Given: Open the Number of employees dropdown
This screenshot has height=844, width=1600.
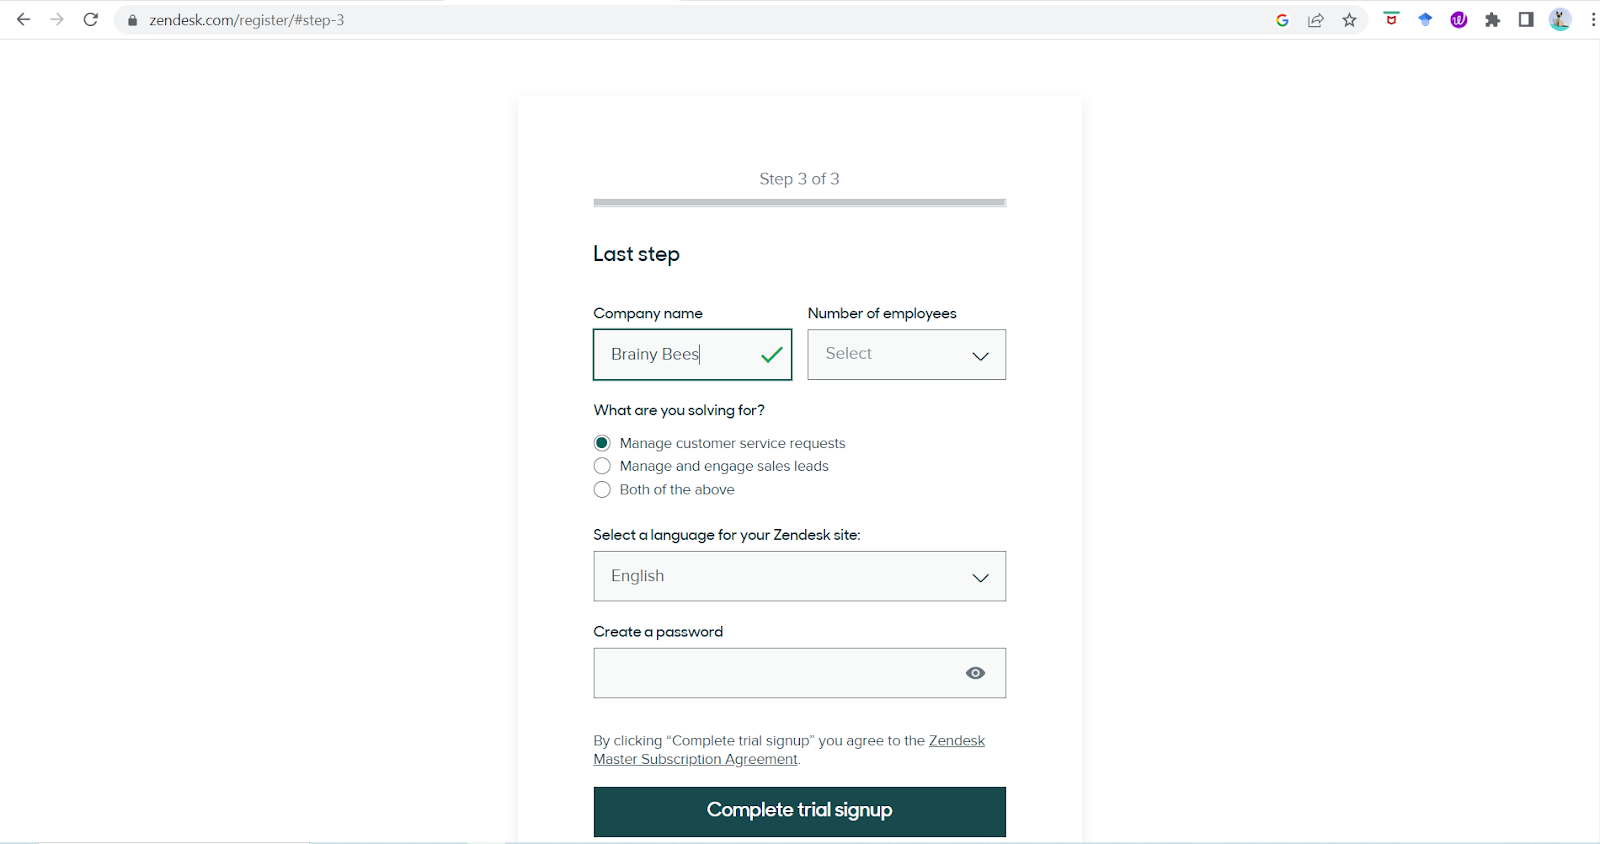Looking at the screenshot, I should point(906,355).
